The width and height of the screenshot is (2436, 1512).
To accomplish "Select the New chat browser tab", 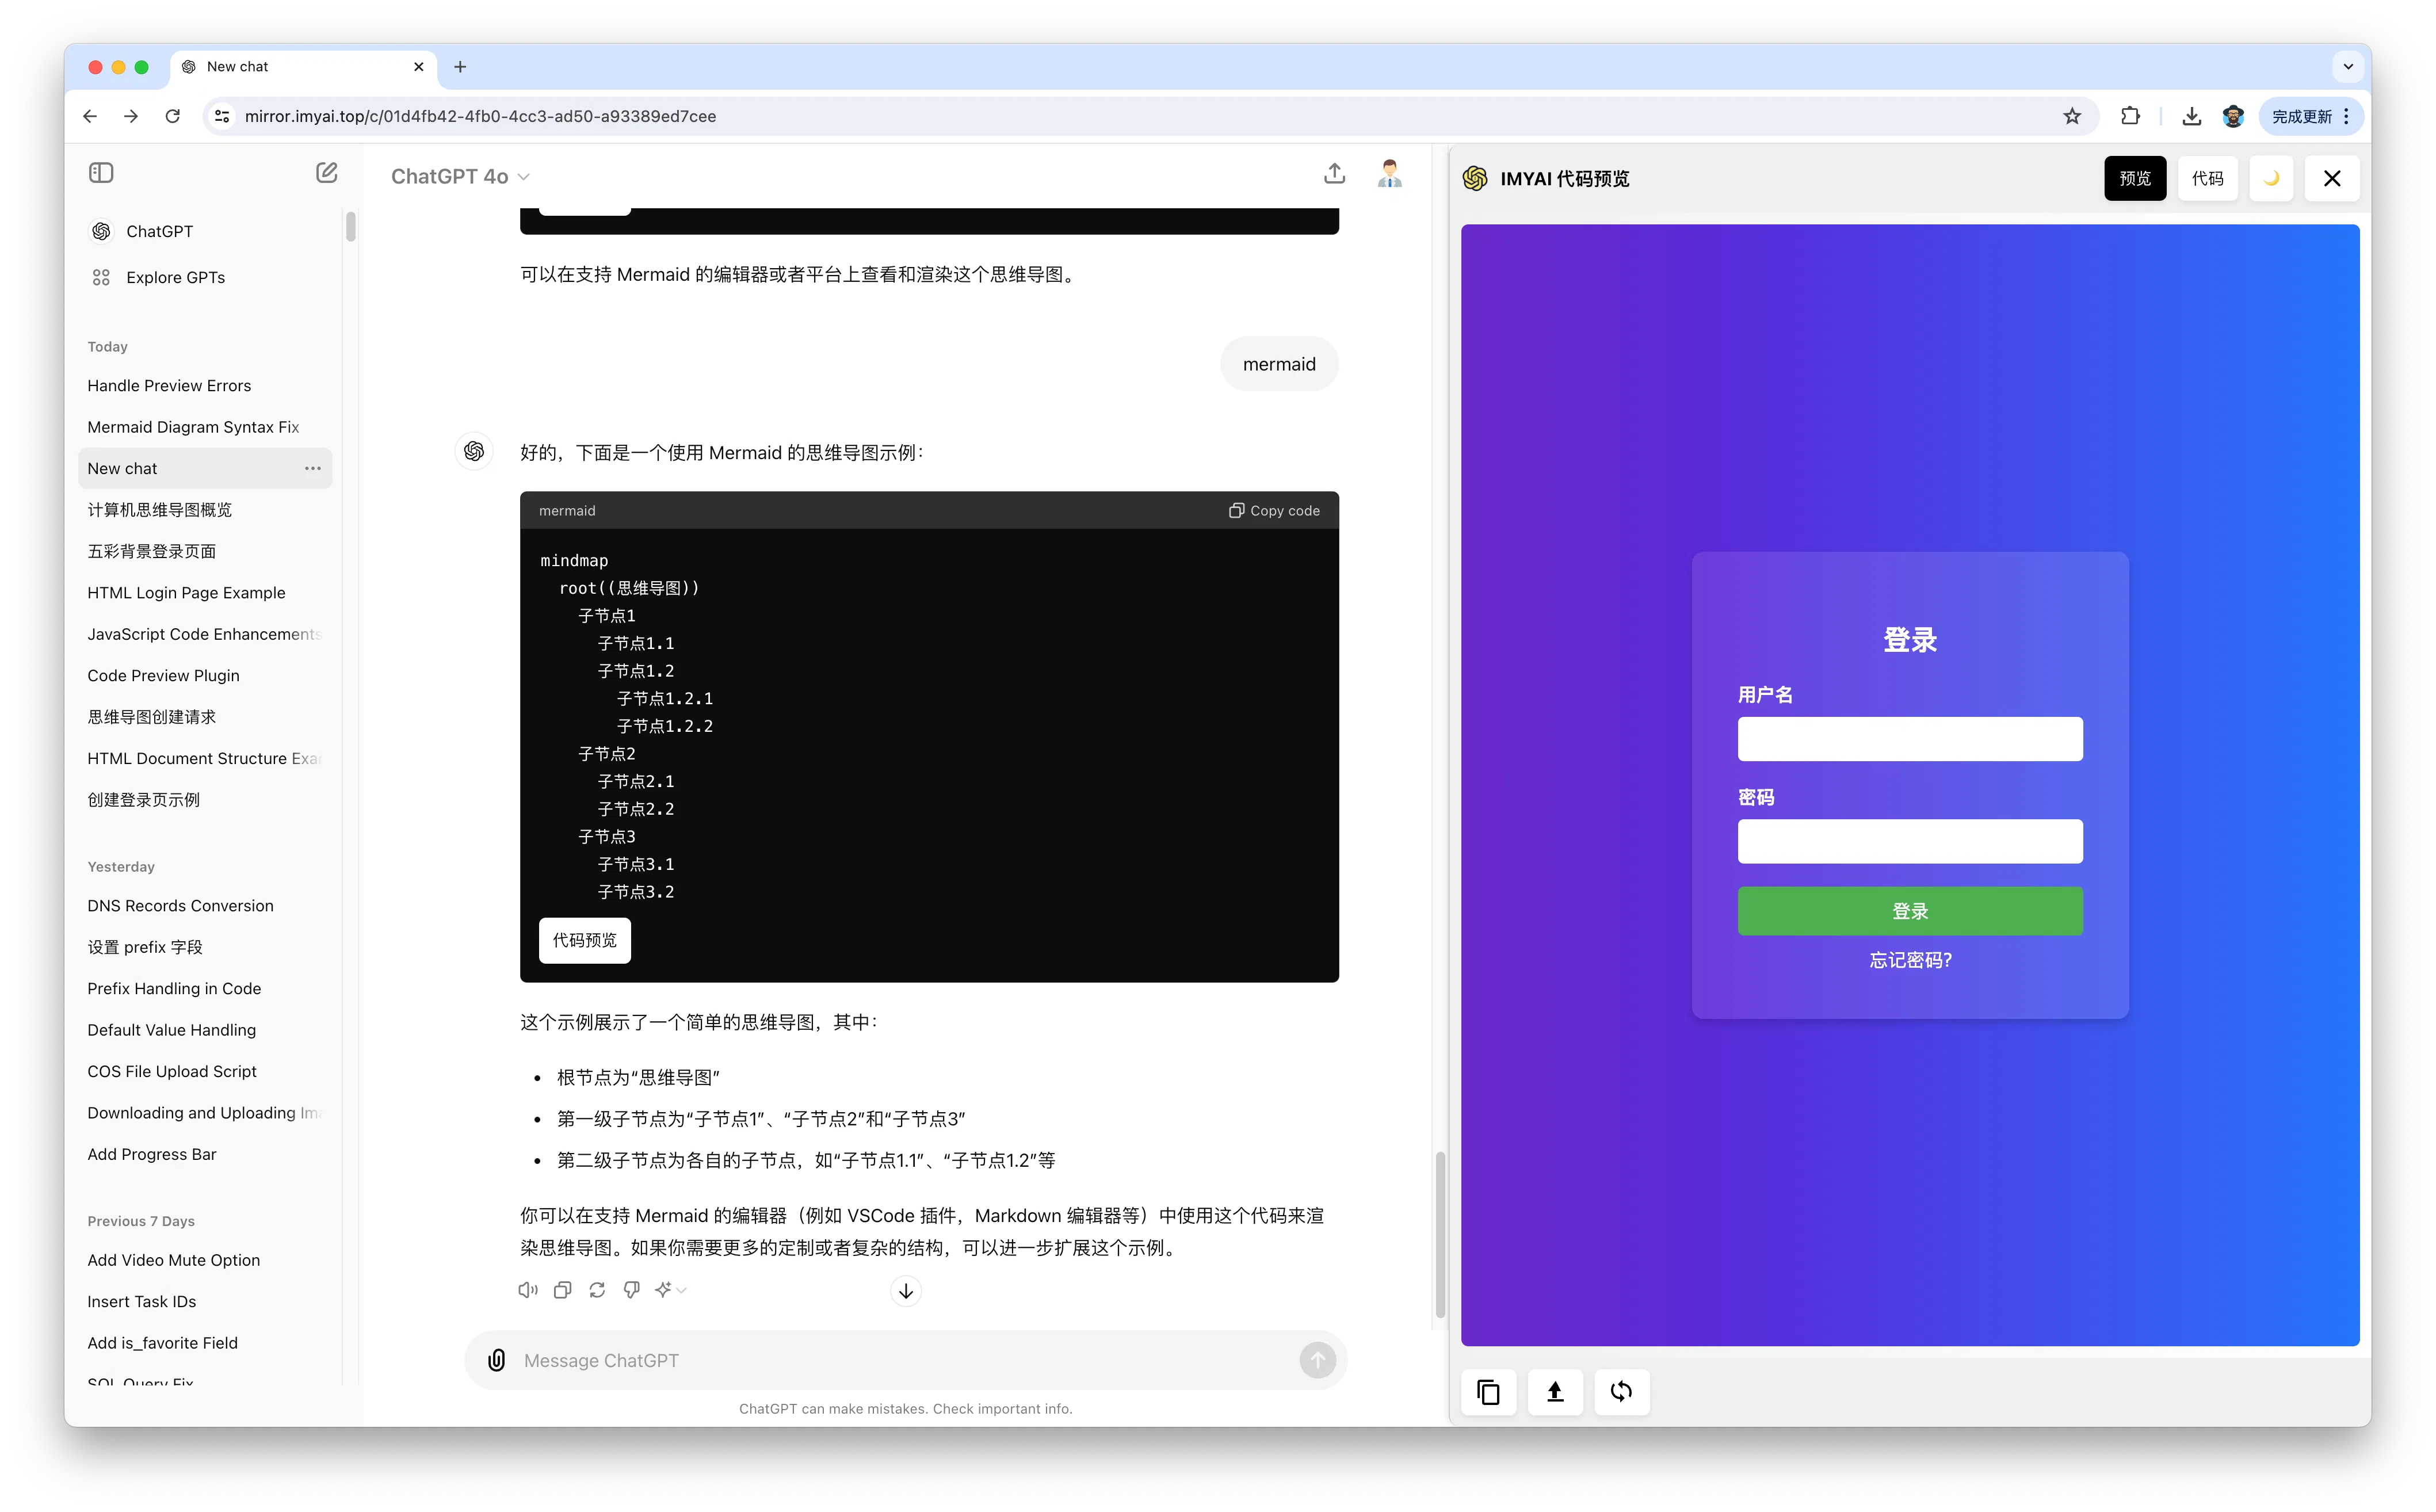I will coord(303,67).
